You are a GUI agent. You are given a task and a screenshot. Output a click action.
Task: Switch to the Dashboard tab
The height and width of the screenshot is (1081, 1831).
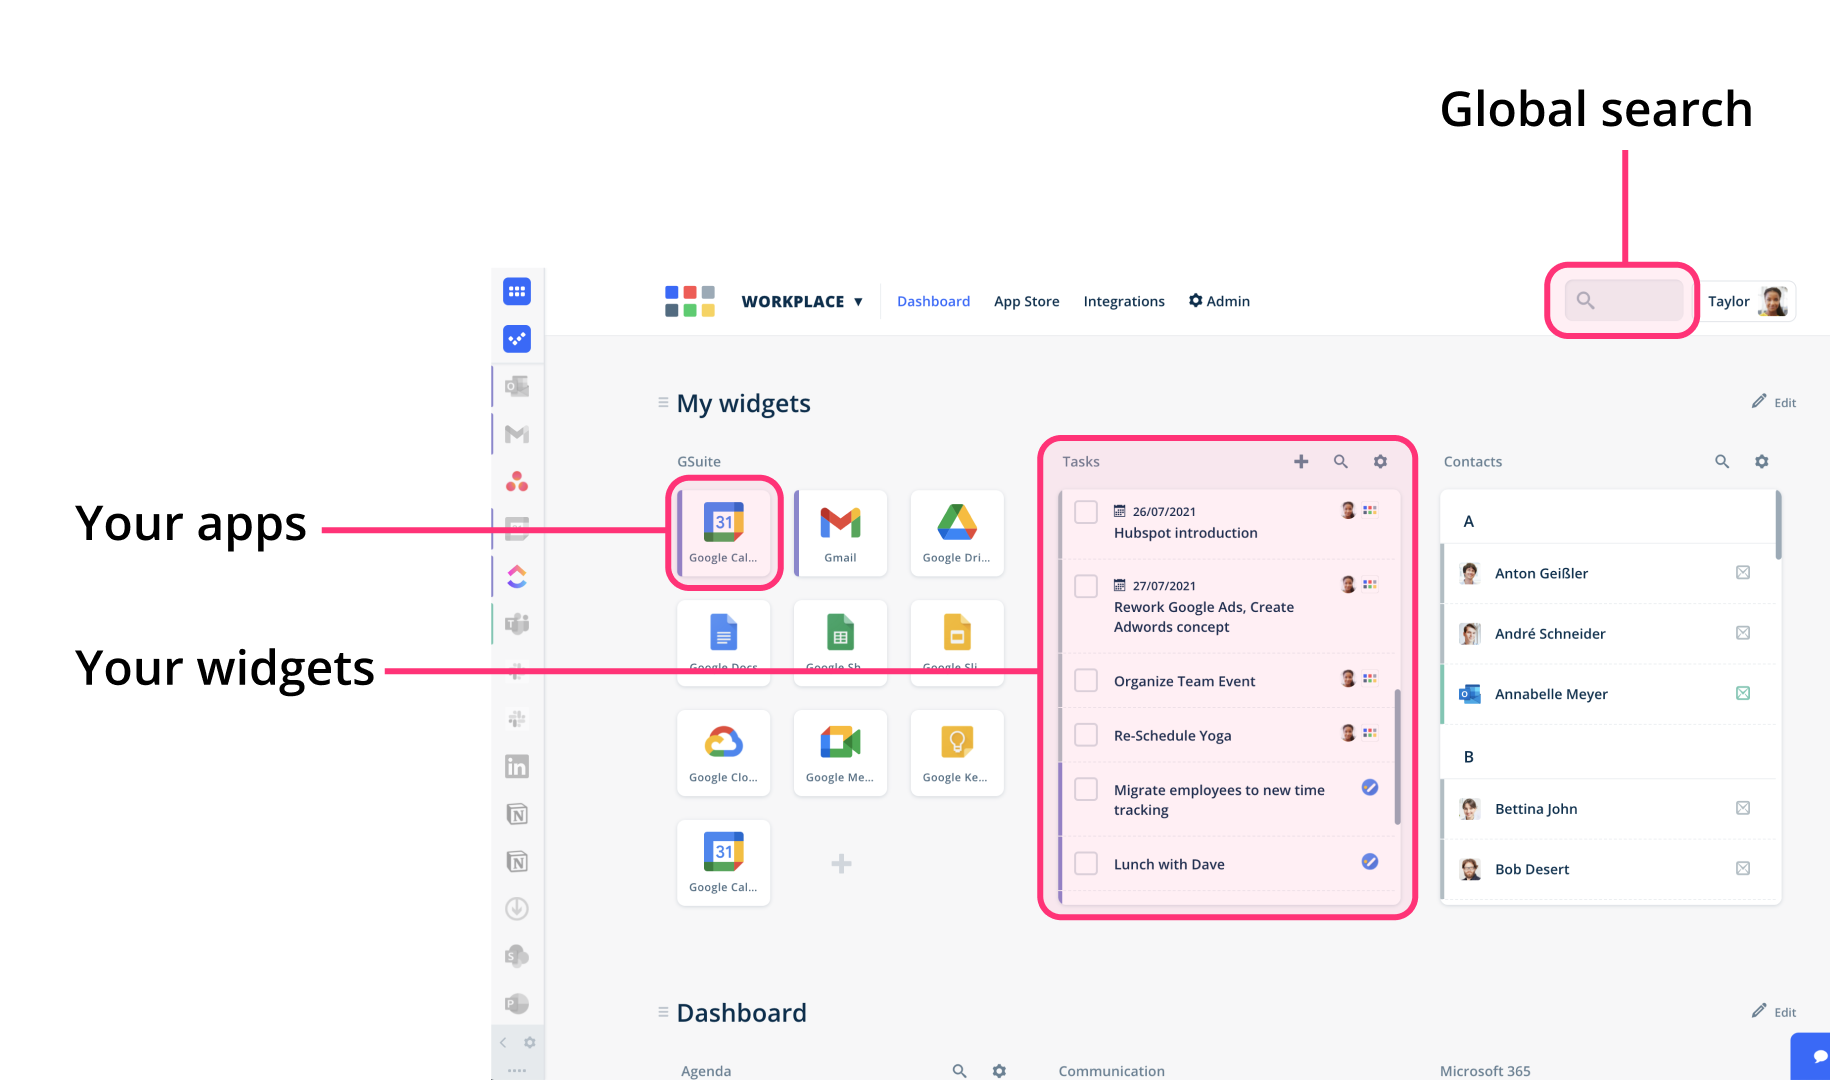click(933, 301)
